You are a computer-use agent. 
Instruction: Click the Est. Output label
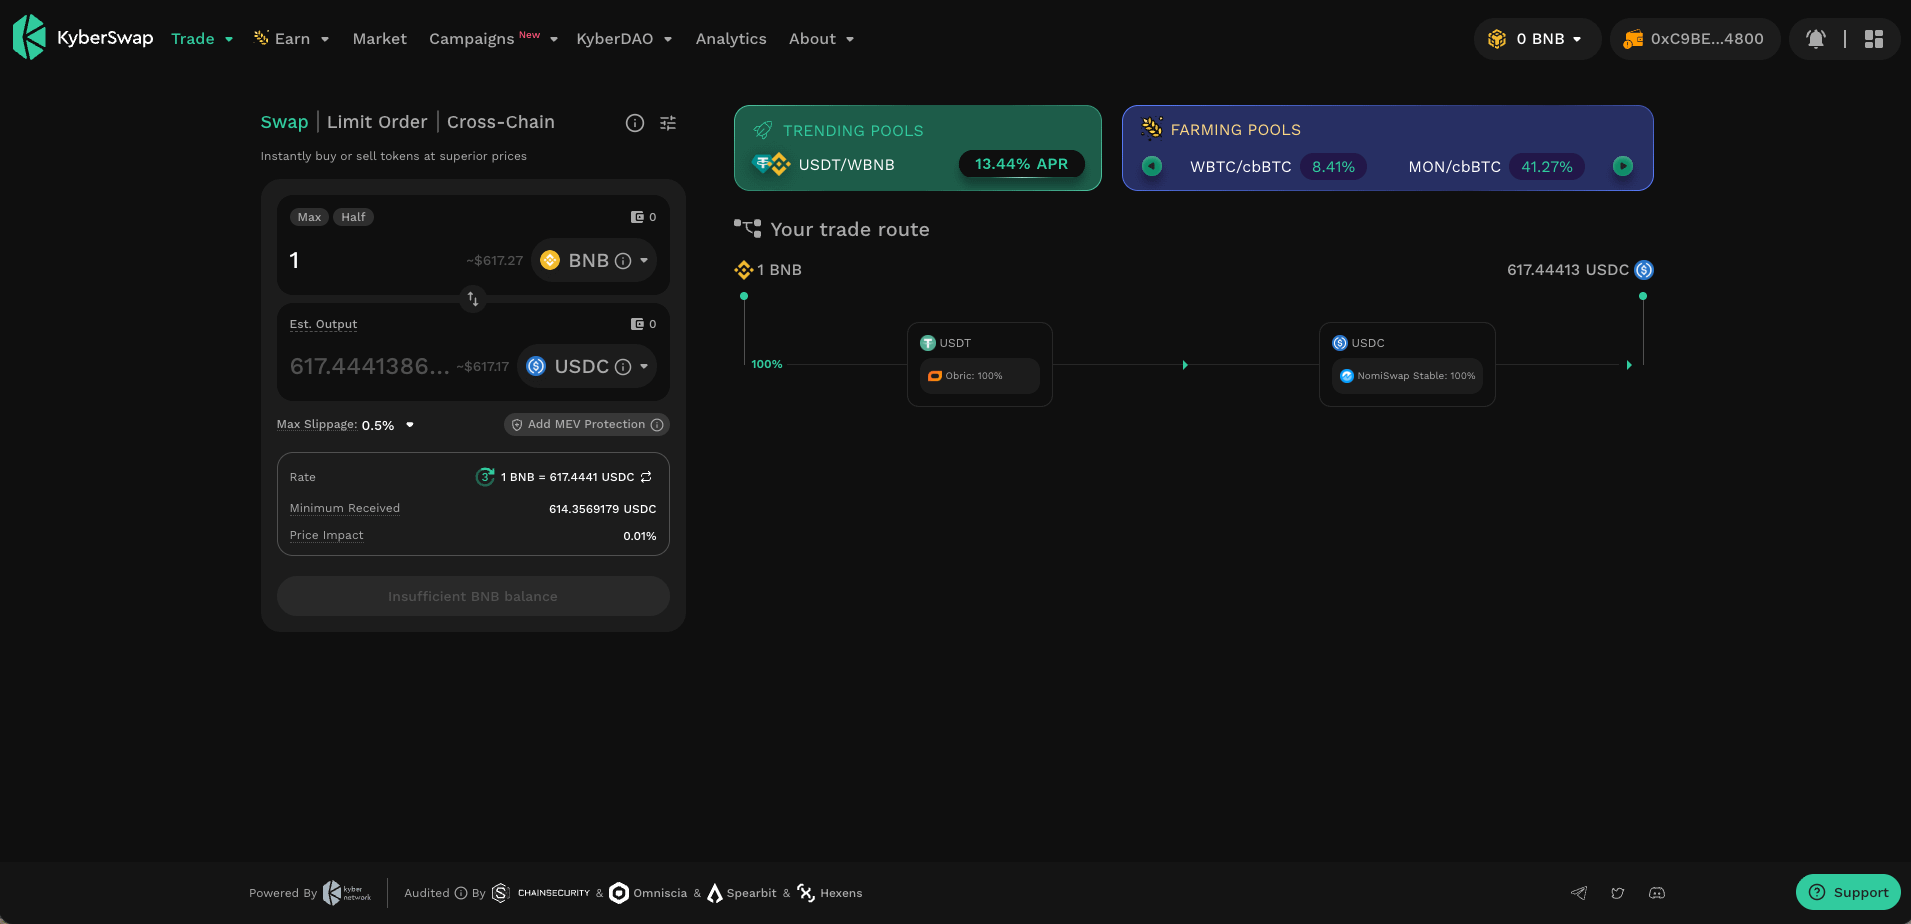pos(323,324)
